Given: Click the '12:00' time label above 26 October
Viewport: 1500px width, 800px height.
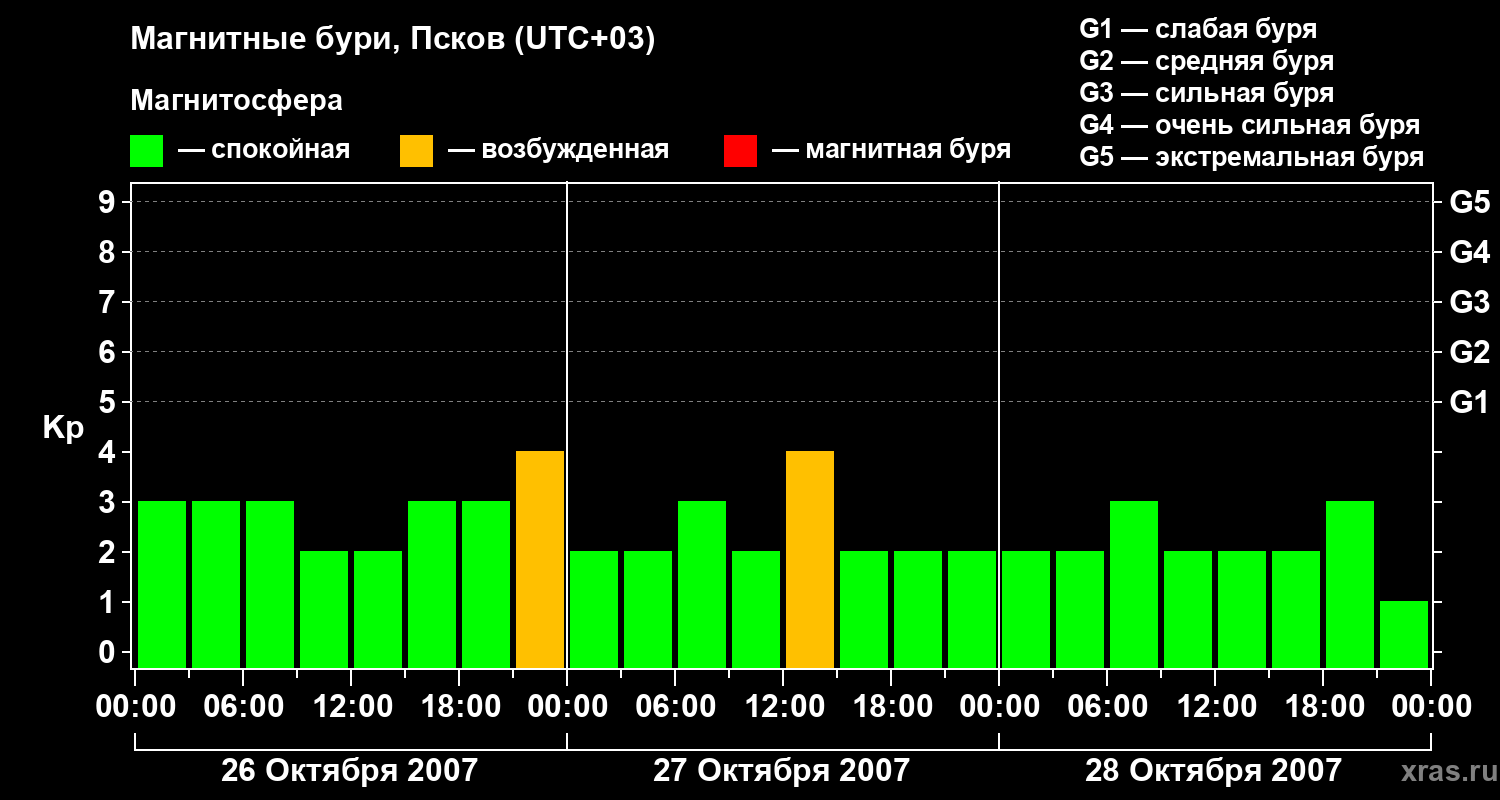Looking at the screenshot, I should (351, 707).
